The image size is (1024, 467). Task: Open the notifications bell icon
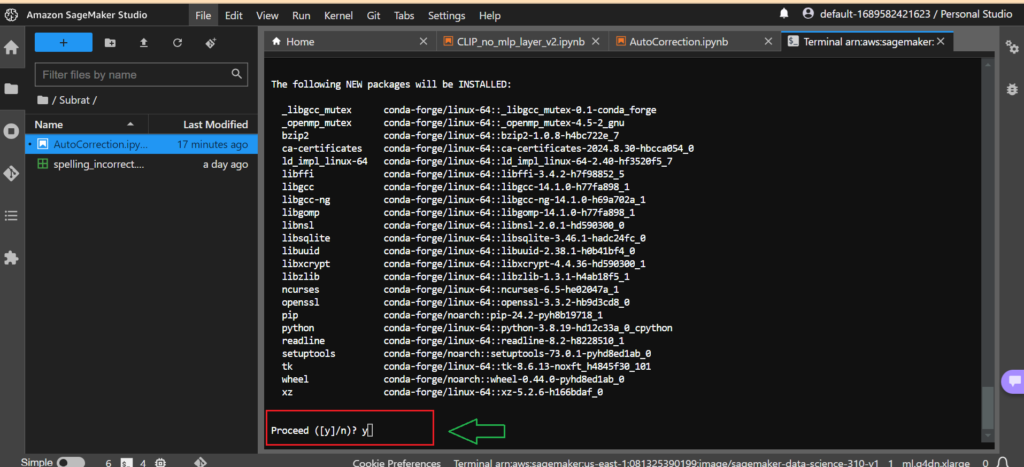tap(784, 15)
